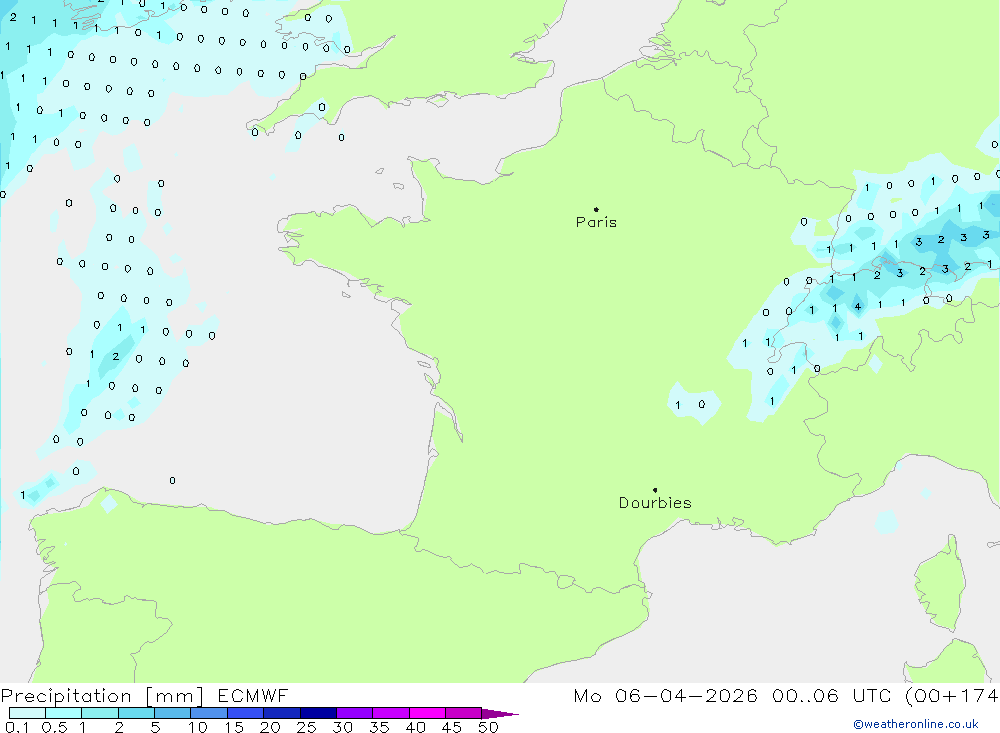
Task: Click the 'Mo 06-04-2026' date text
Action: pyautogui.click(x=665, y=696)
